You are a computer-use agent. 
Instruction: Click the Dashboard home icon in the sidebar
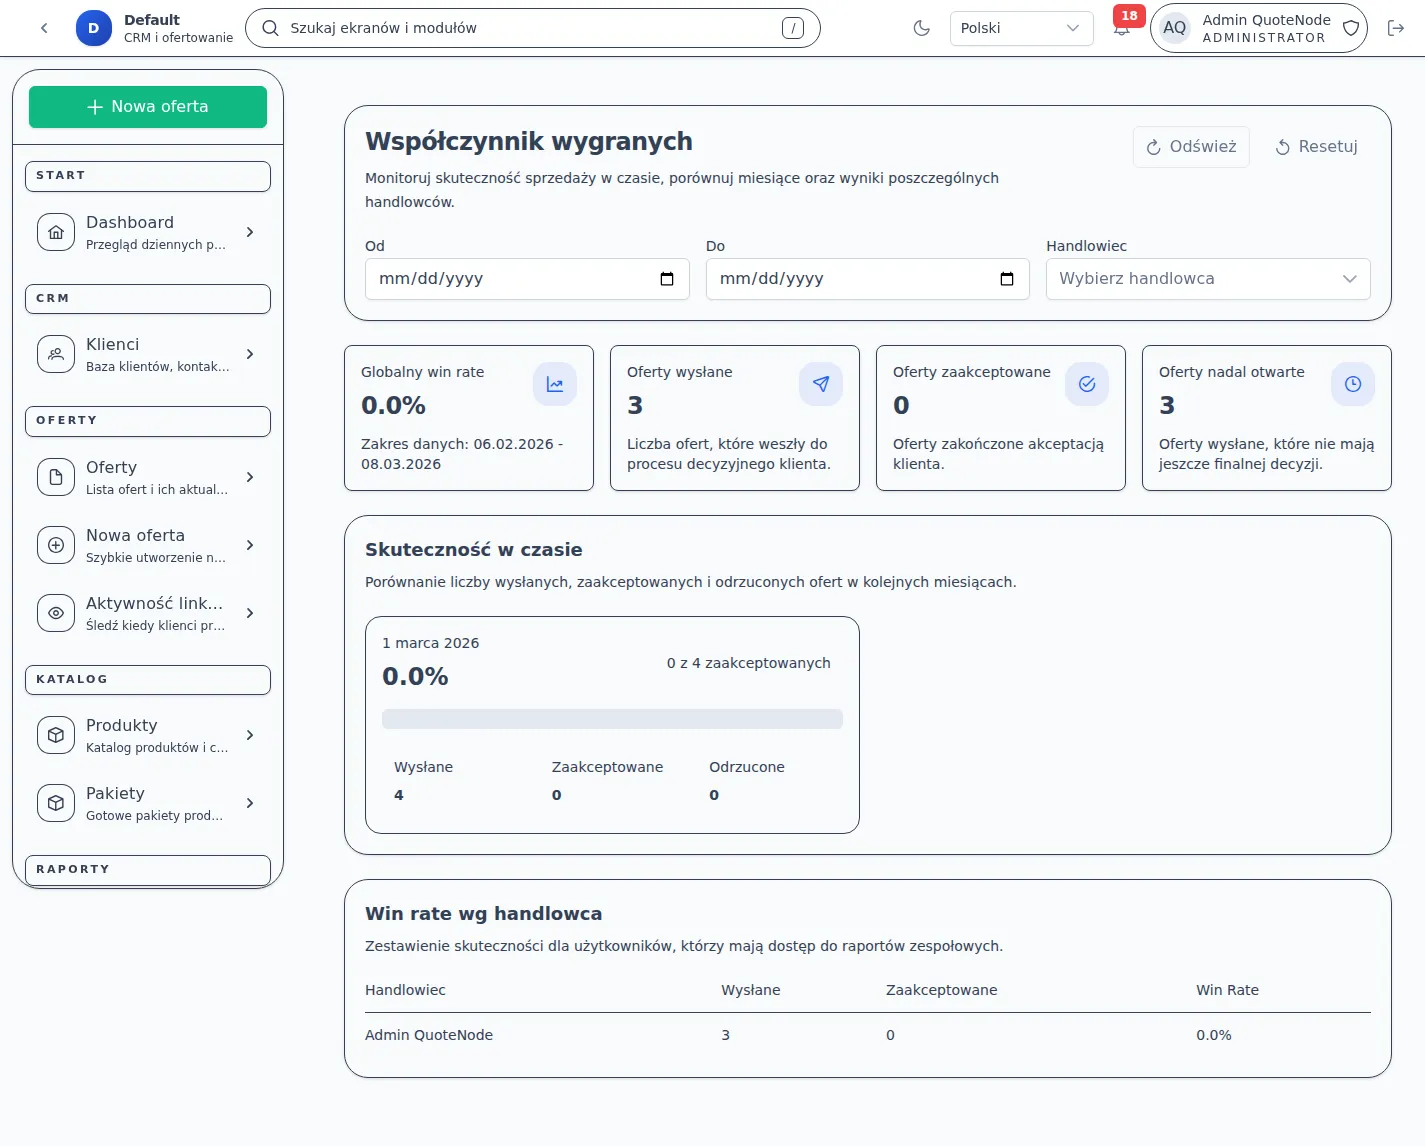pyautogui.click(x=56, y=232)
